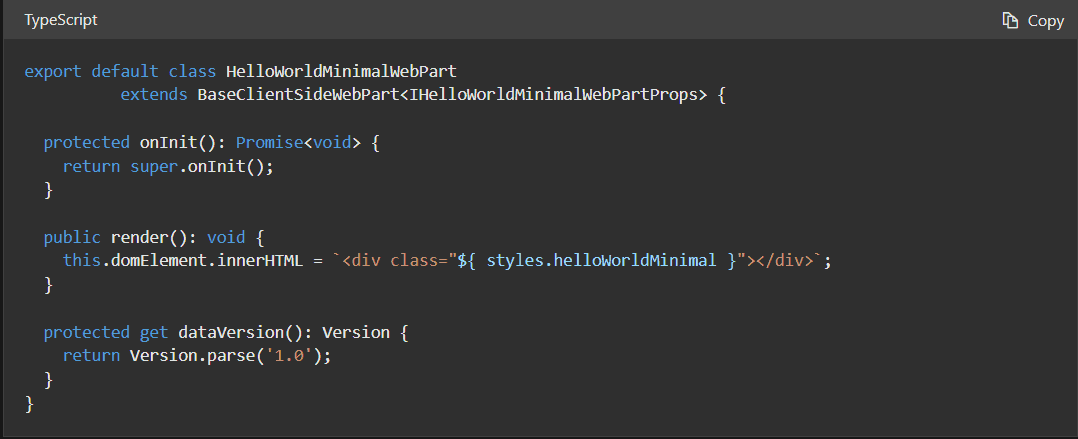Click styles.helloWorldMinimal in the template string

pos(602,261)
